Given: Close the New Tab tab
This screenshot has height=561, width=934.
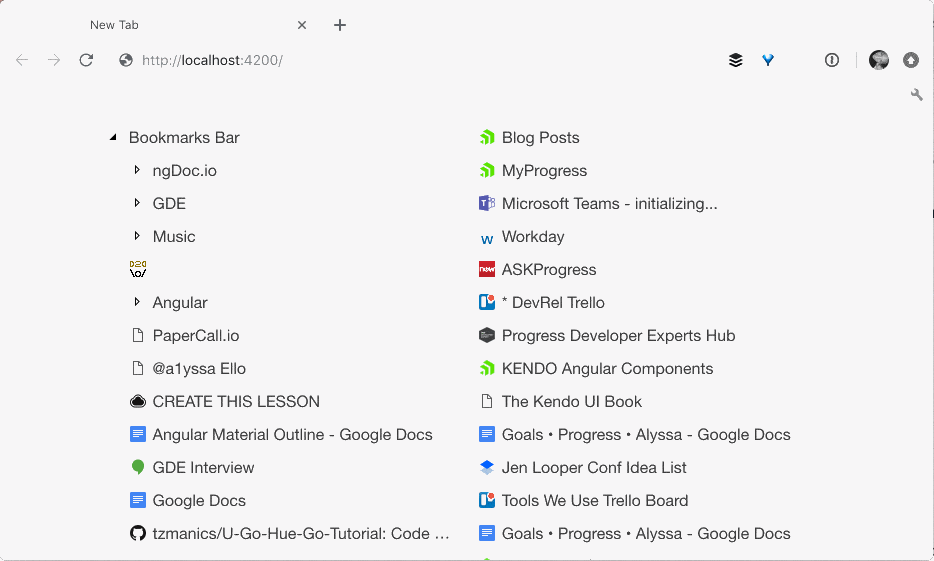Looking at the screenshot, I should [x=302, y=25].
